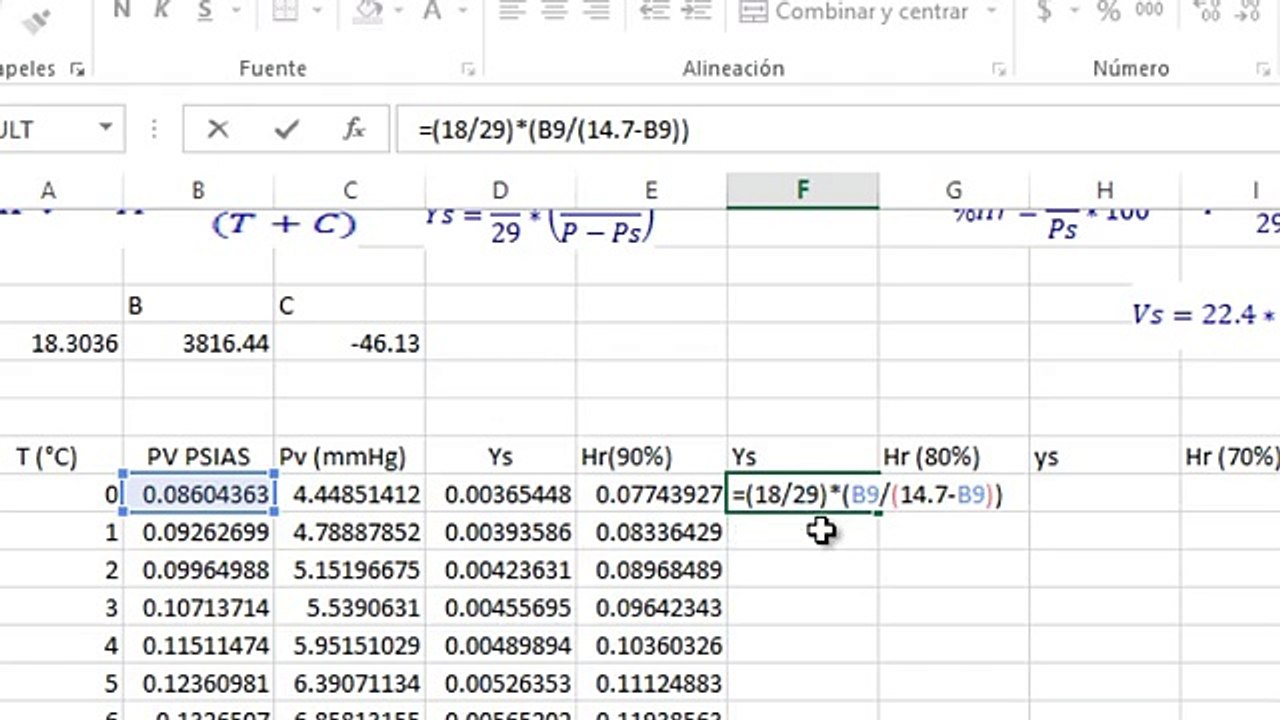Click the cell with value 0.09642343
The width and height of the screenshot is (1280, 720).
pos(651,609)
